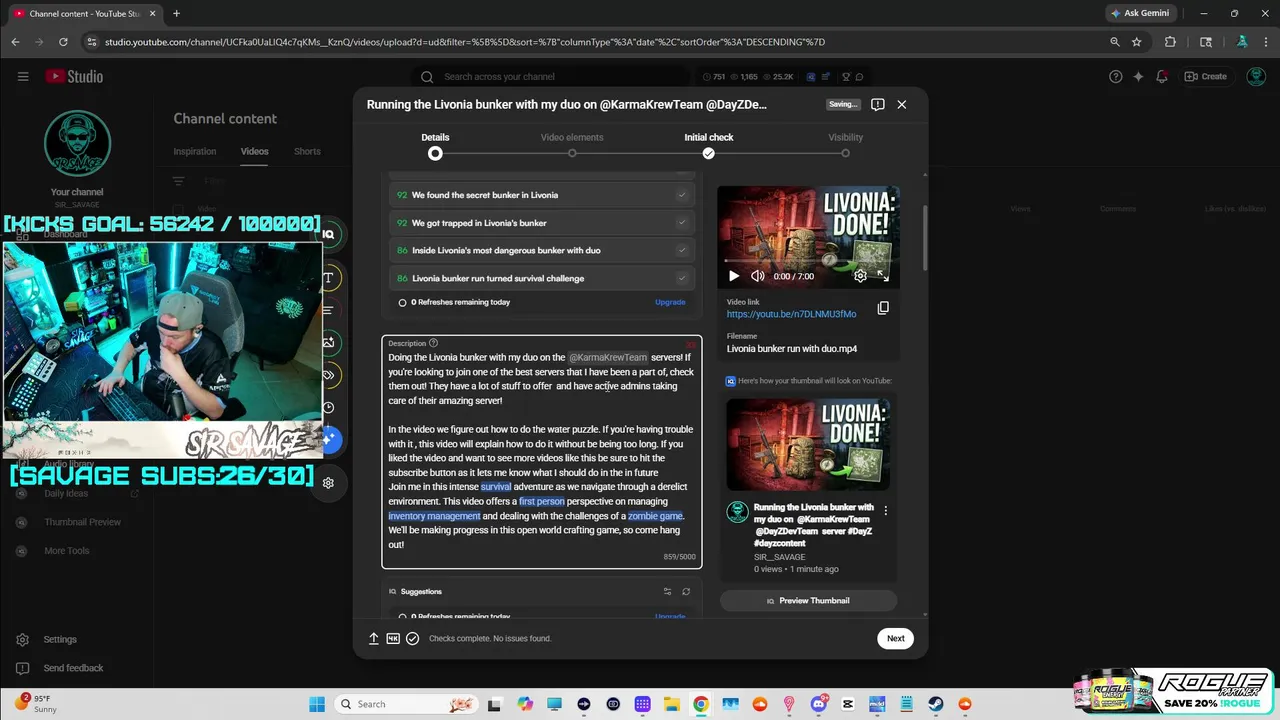
Task: Click the highlighted 'inventory management' text
Action: pos(434,516)
